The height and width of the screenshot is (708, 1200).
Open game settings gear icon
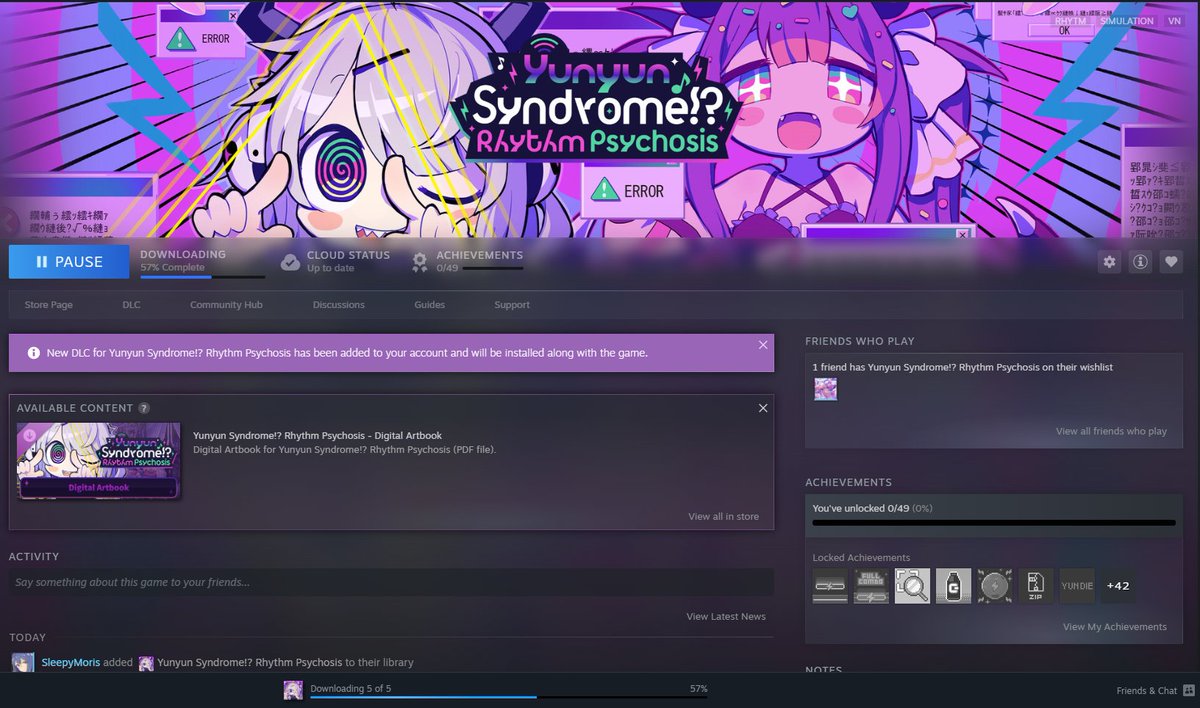point(1109,262)
